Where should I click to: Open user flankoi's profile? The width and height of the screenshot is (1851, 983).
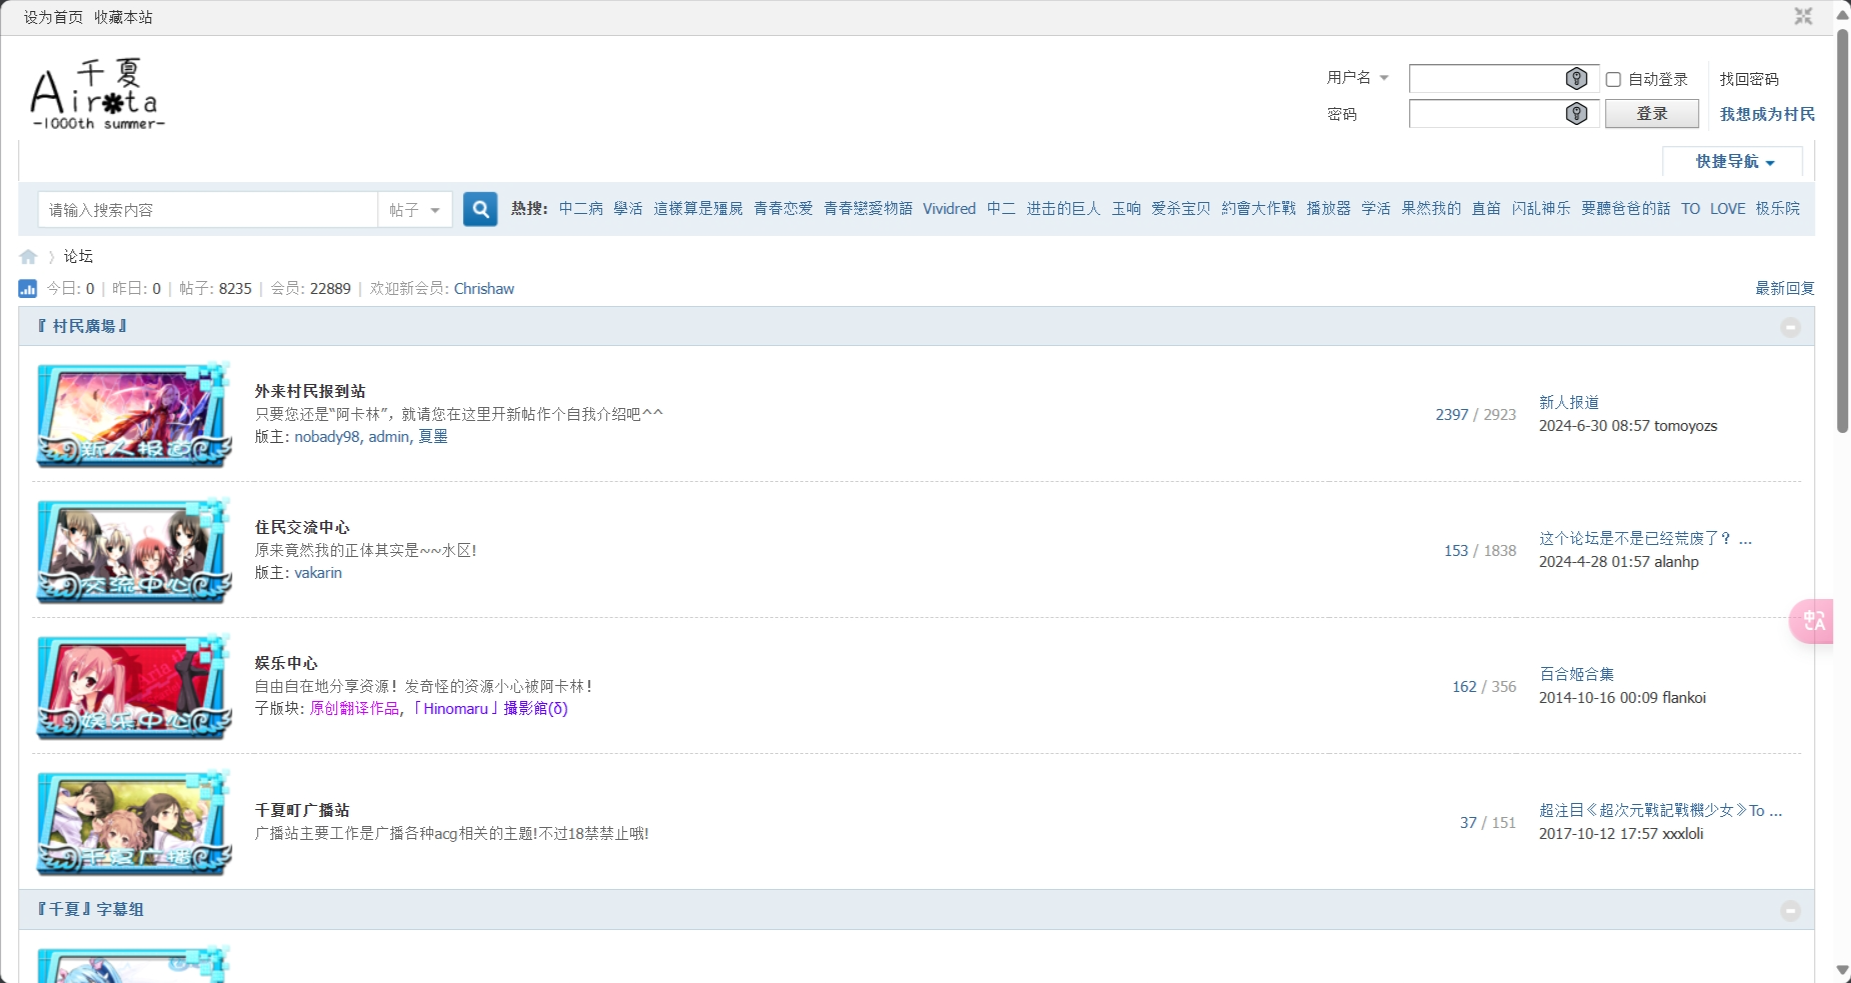[1684, 697]
